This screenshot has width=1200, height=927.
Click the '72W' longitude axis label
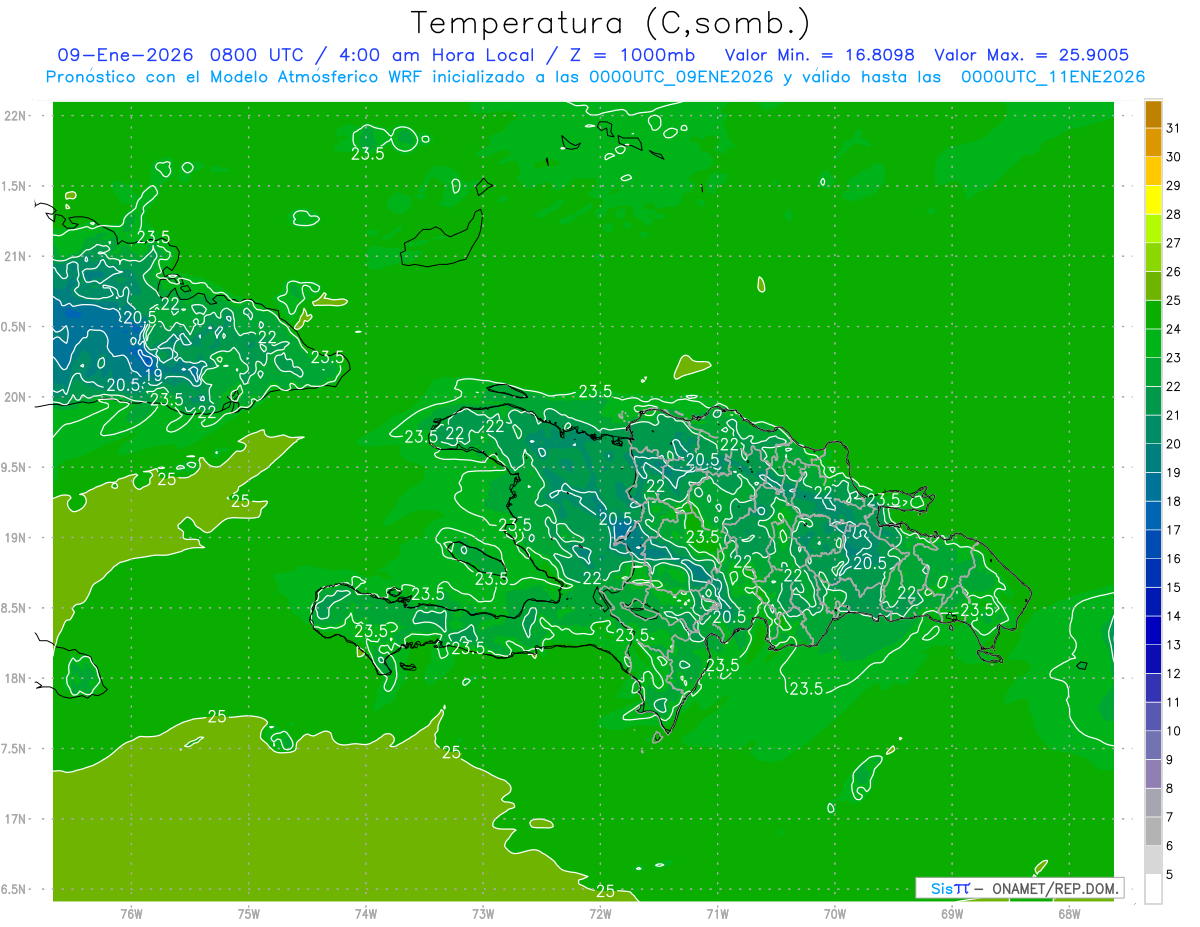pyautogui.click(x=600, y=914)
